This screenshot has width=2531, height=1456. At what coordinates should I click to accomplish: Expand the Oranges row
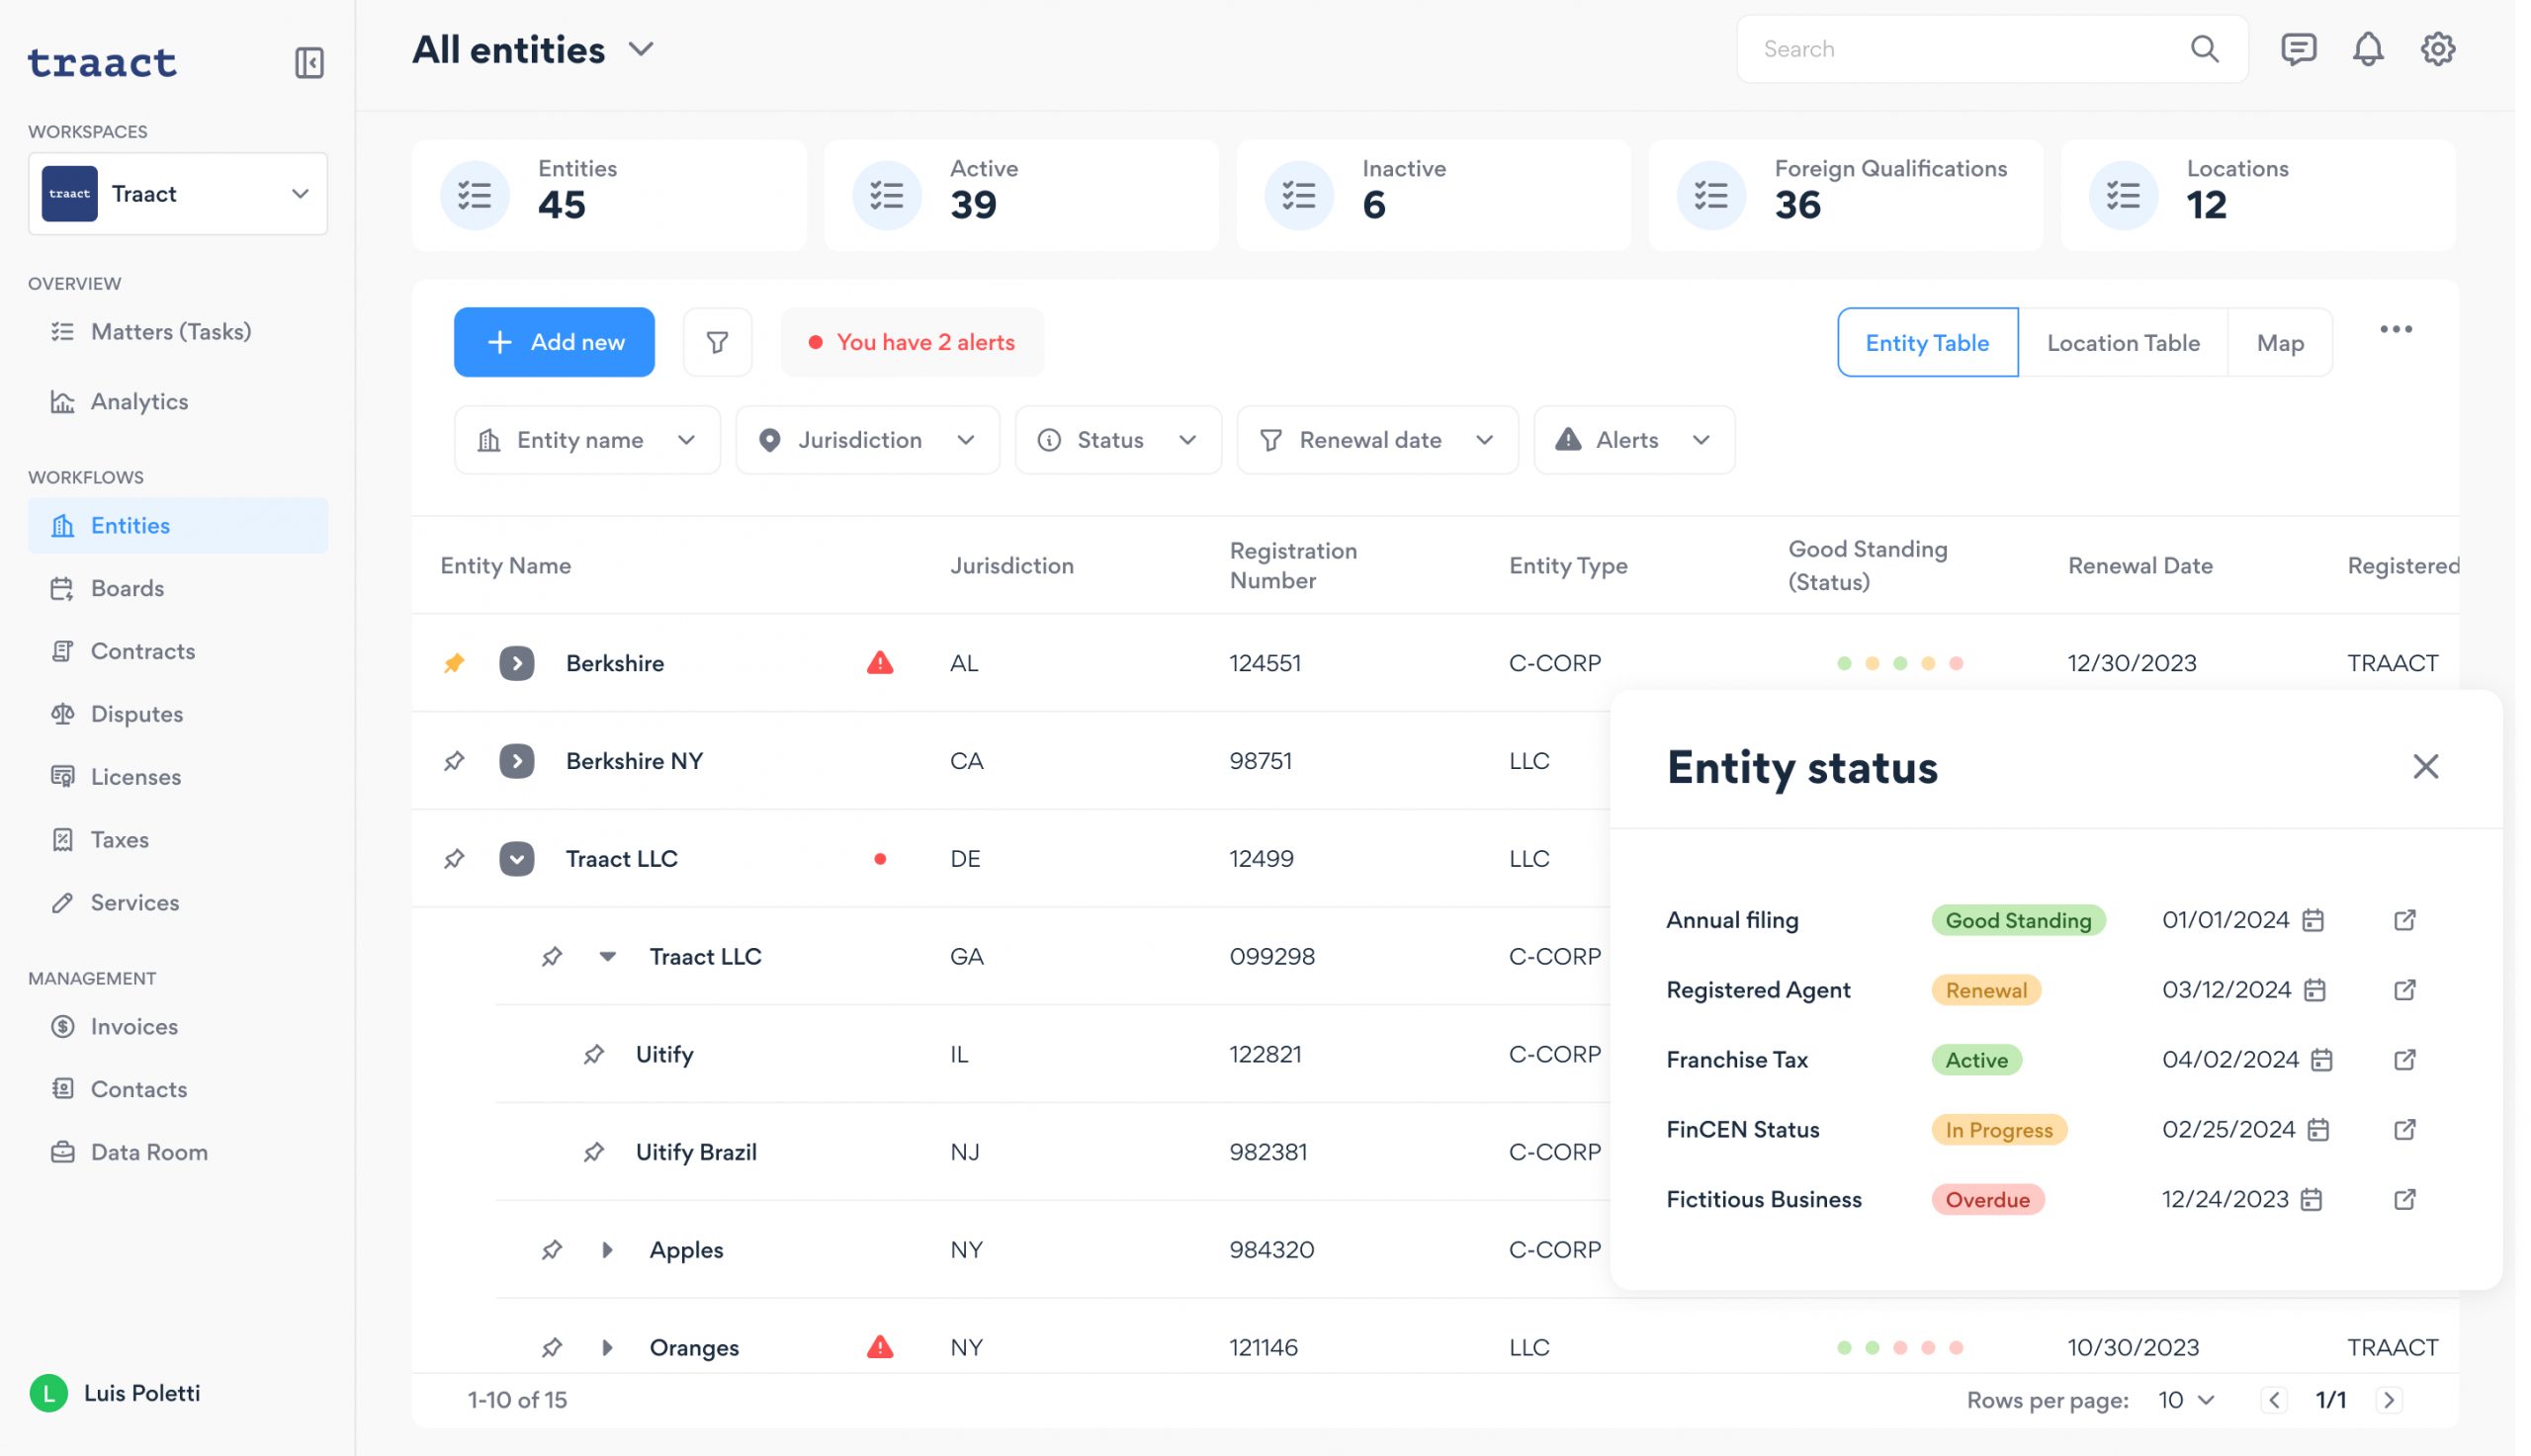coord(607,1347)
